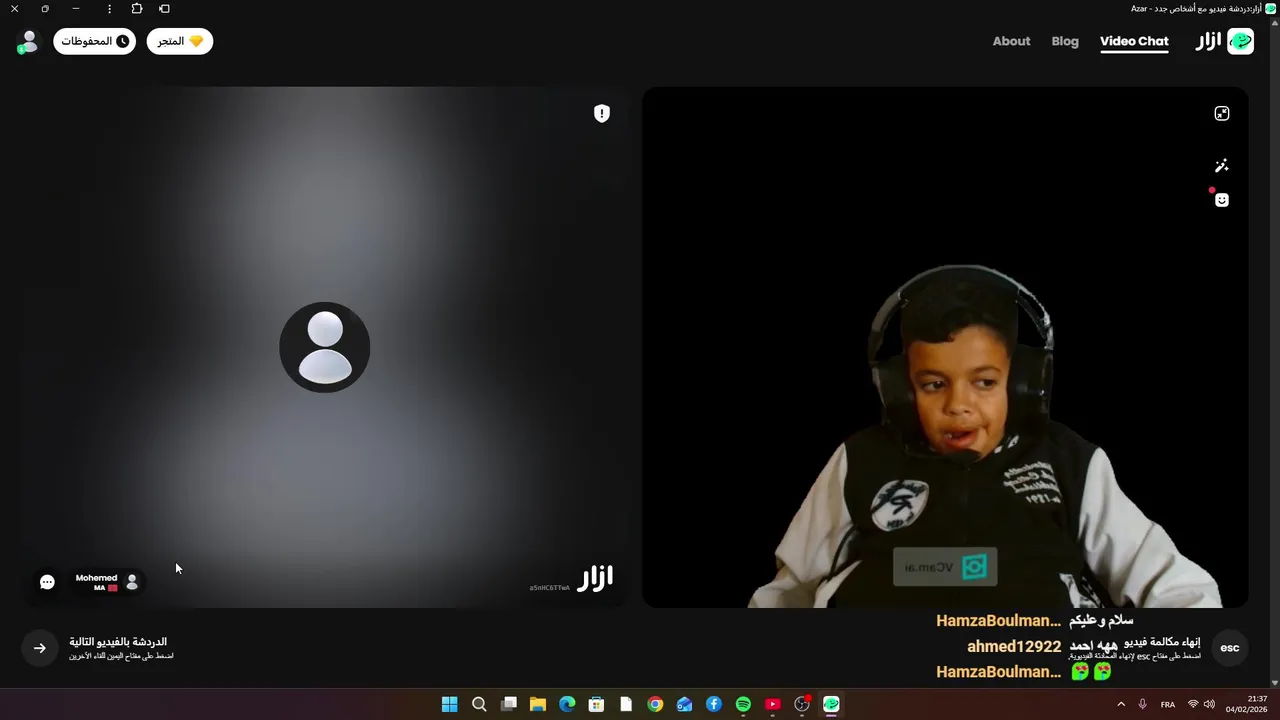Open the About page
This screenshot has height=720, width=1280.
tap(1011, 41)
